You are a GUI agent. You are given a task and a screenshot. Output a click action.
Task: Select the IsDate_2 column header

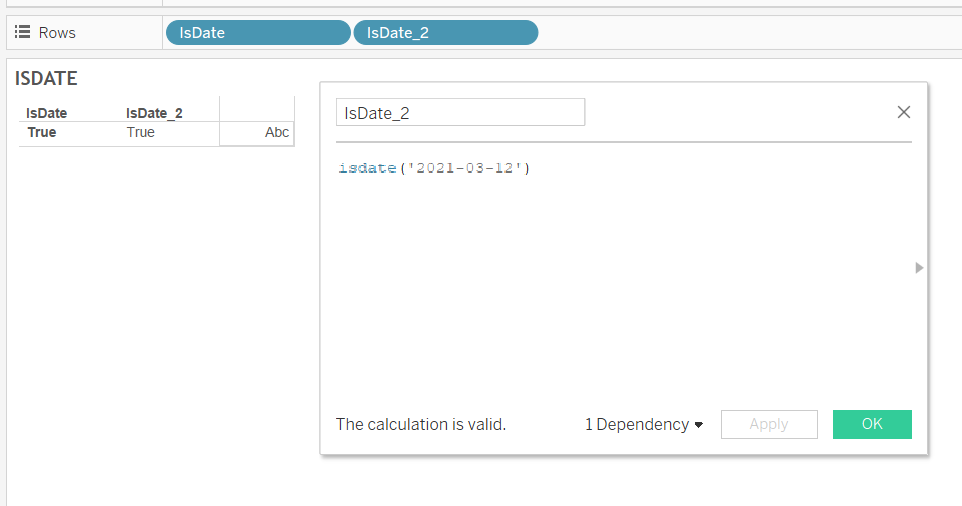click(154, 113)
